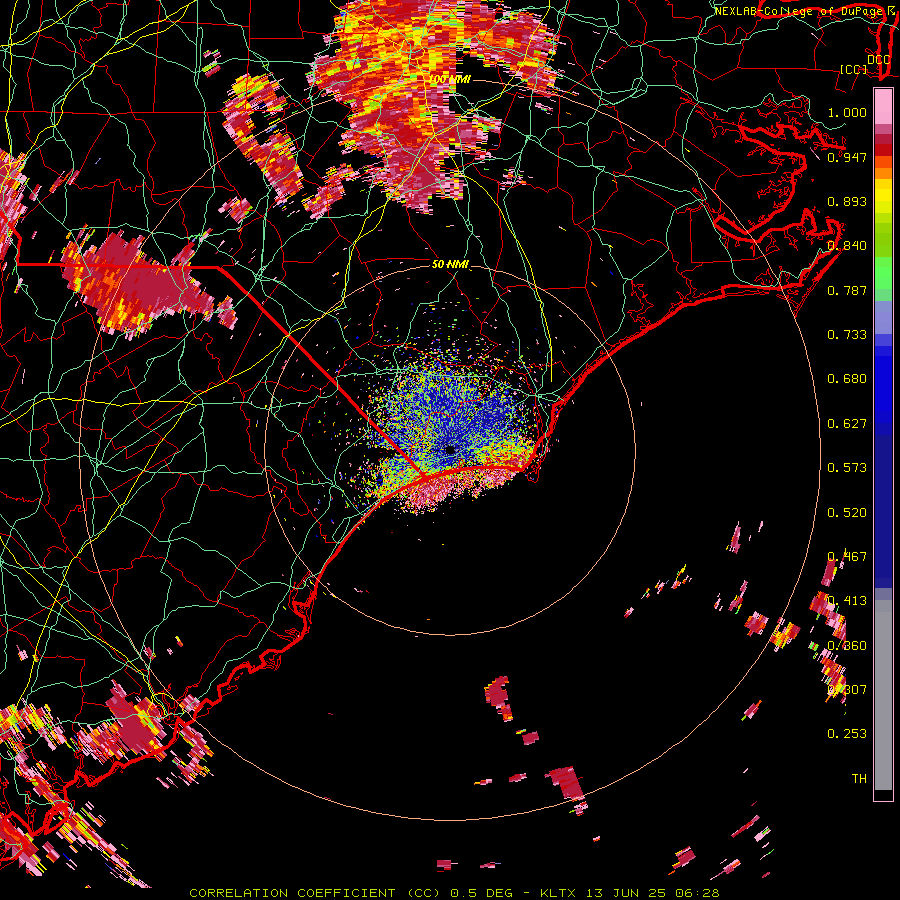Select the 0.520 scale value
This screenshot has height=900, width=900.
tap(847, 513)
